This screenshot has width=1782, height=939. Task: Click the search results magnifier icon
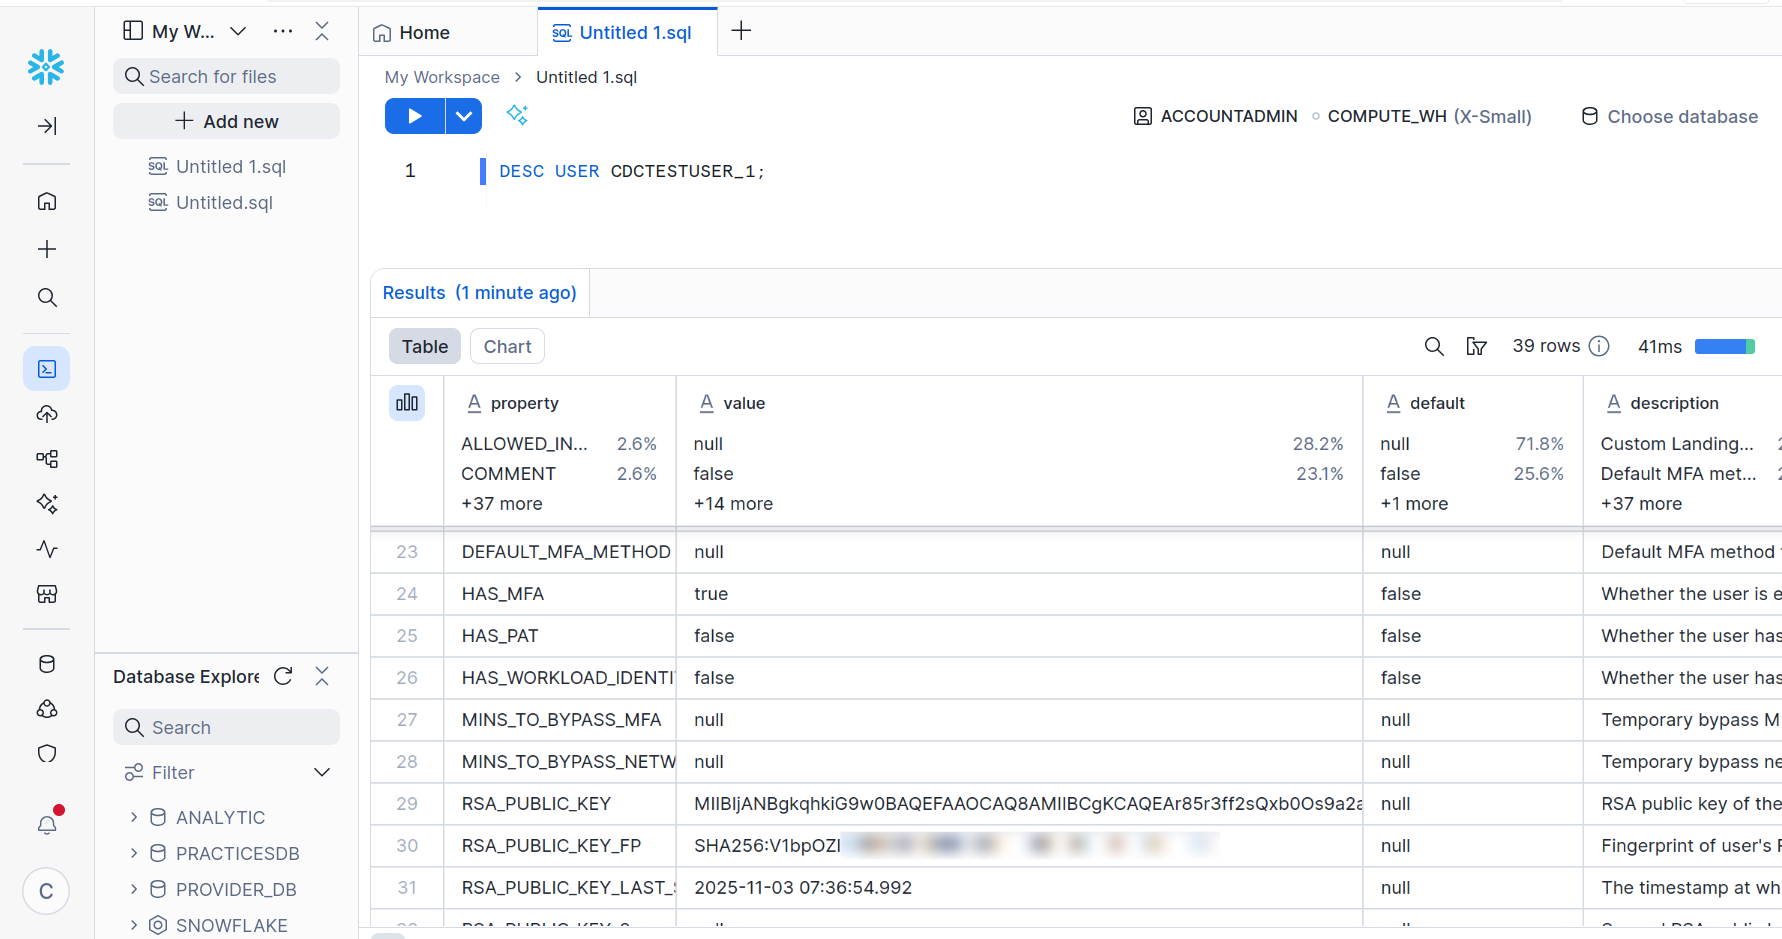click(1433, 347)
